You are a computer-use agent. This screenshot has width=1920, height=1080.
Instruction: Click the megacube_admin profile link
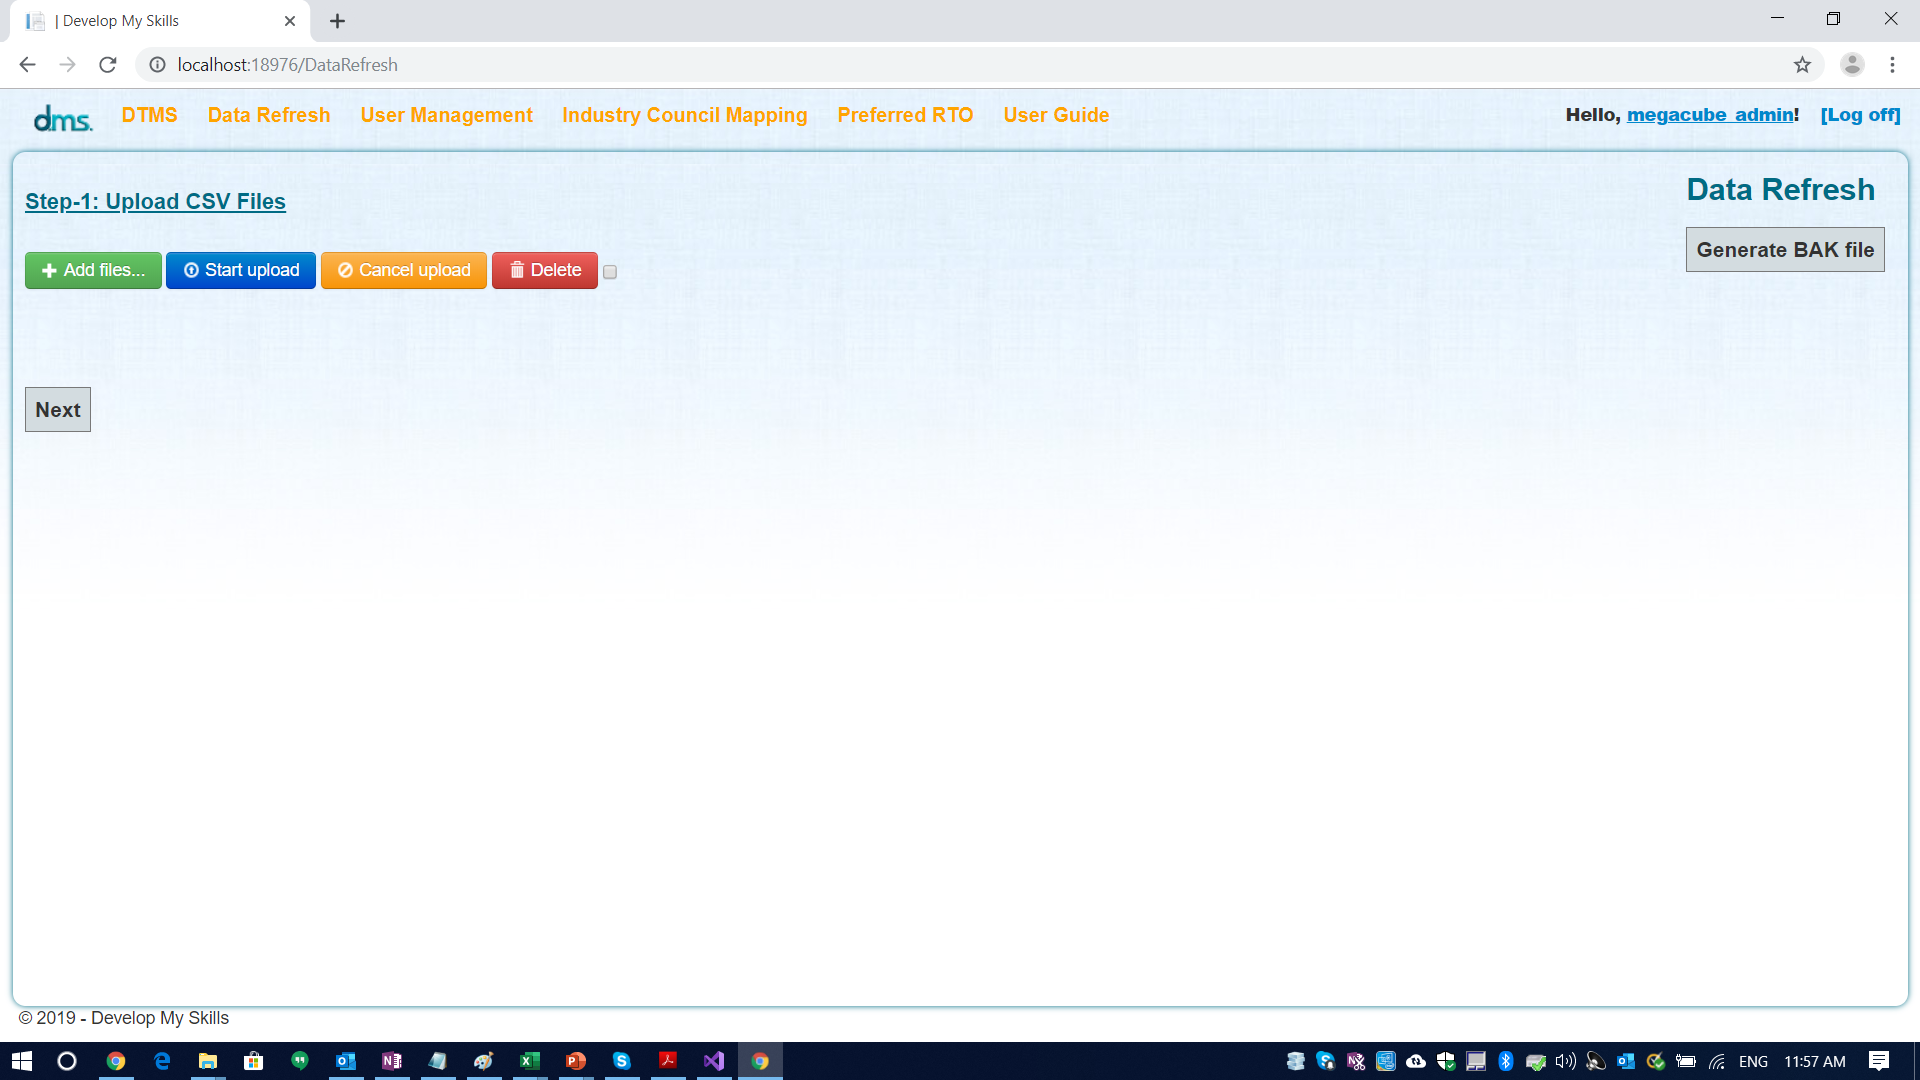point(1710,115)
